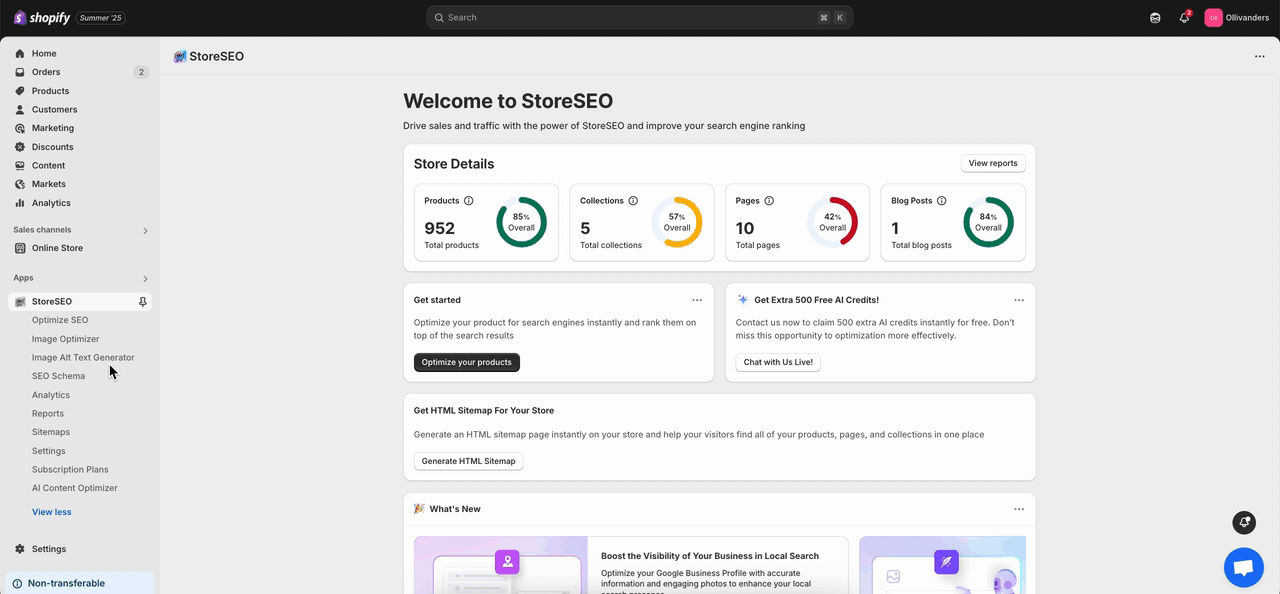Open the What's New options menu

1019,509
